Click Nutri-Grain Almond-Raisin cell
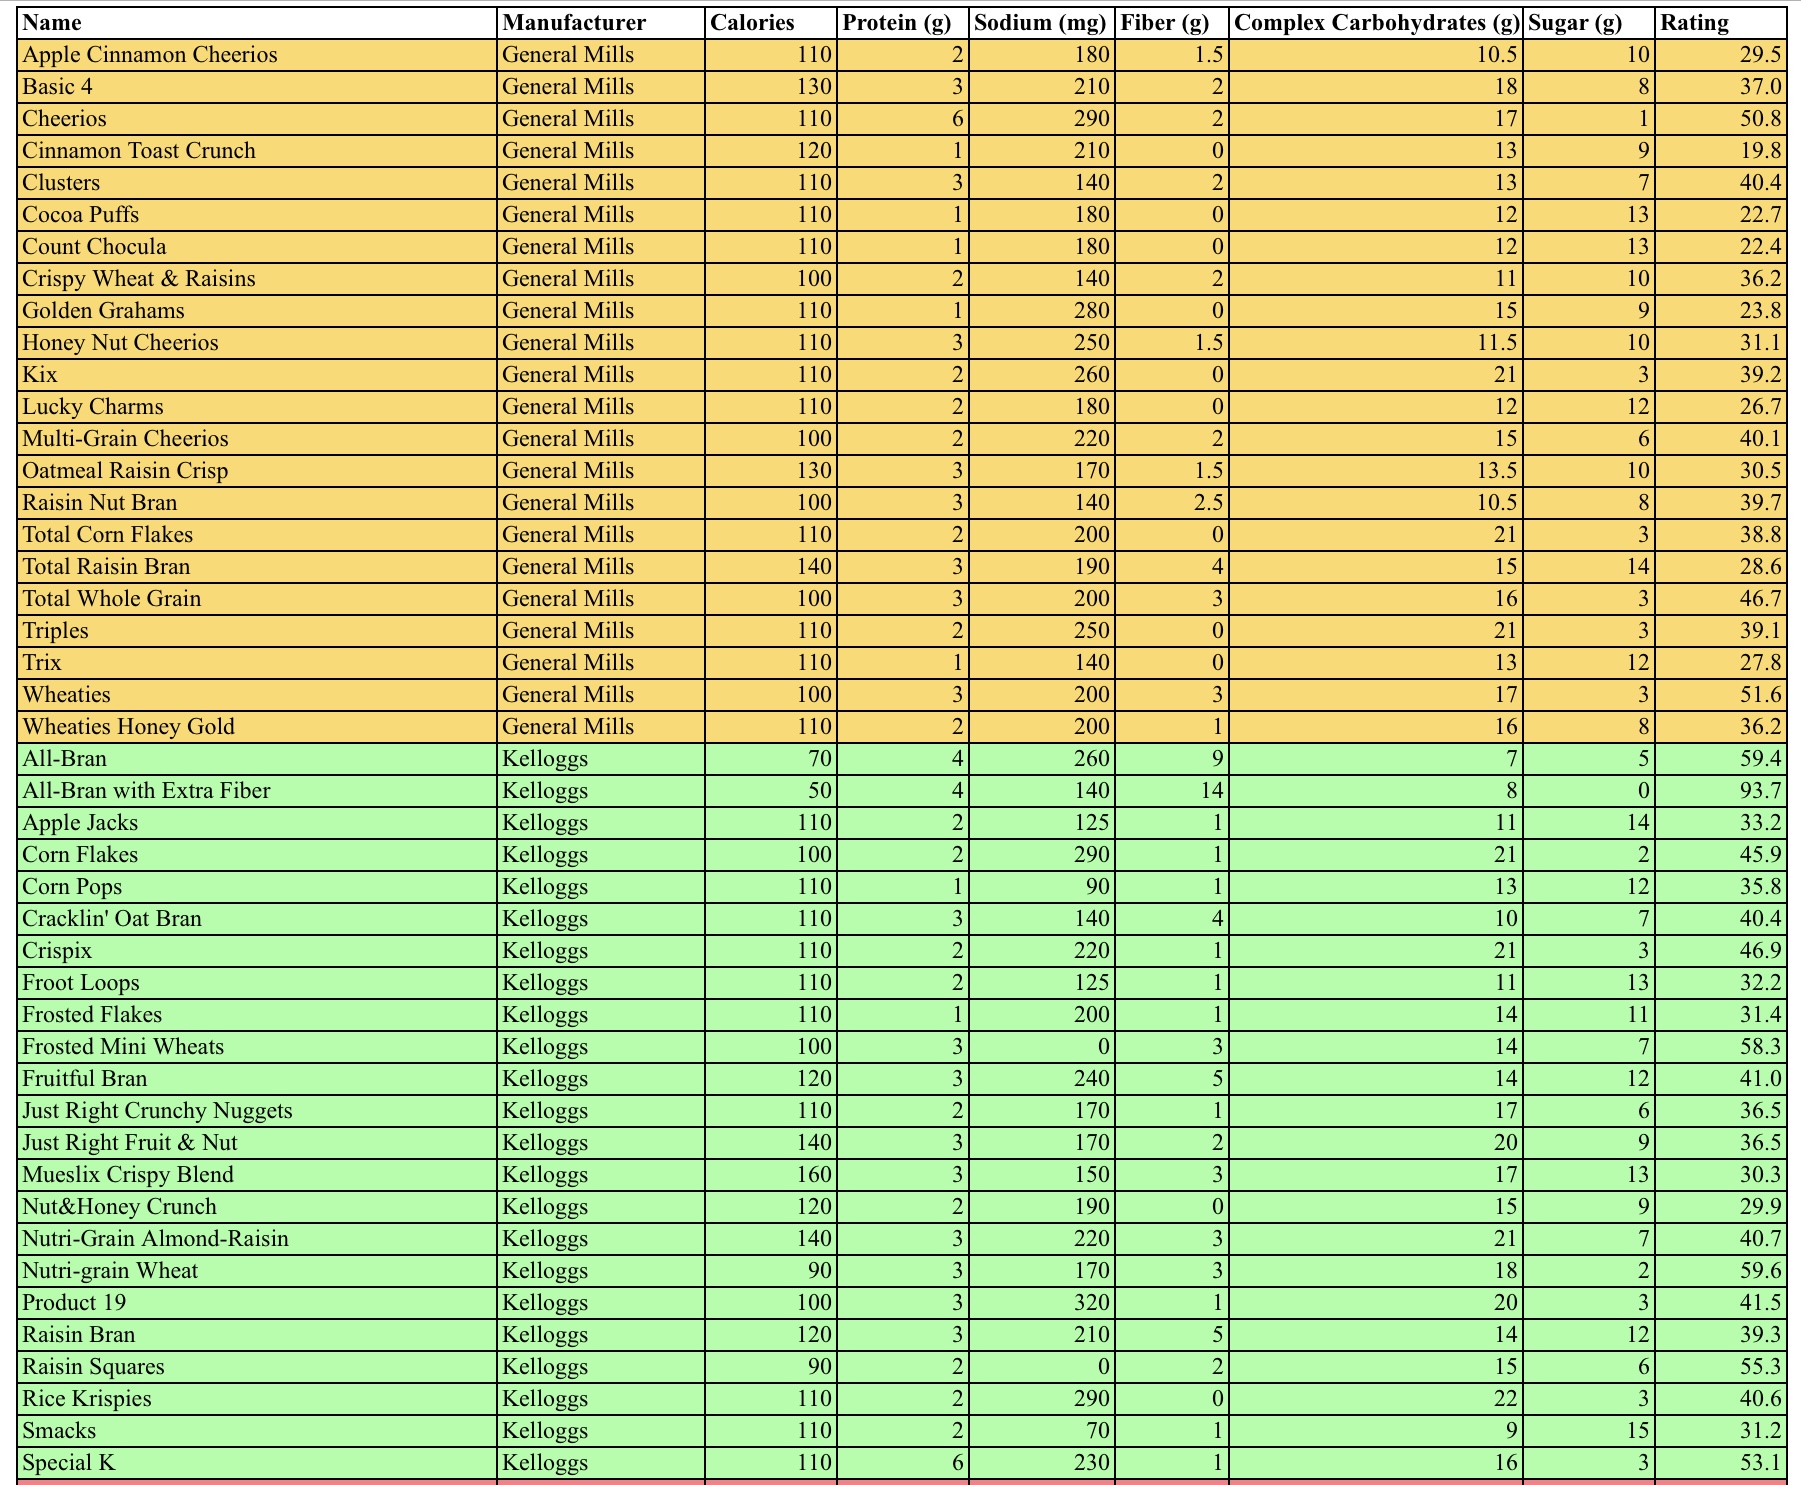Image resolution: width=1801 pixels, height=1485 pixels. 257,1239
